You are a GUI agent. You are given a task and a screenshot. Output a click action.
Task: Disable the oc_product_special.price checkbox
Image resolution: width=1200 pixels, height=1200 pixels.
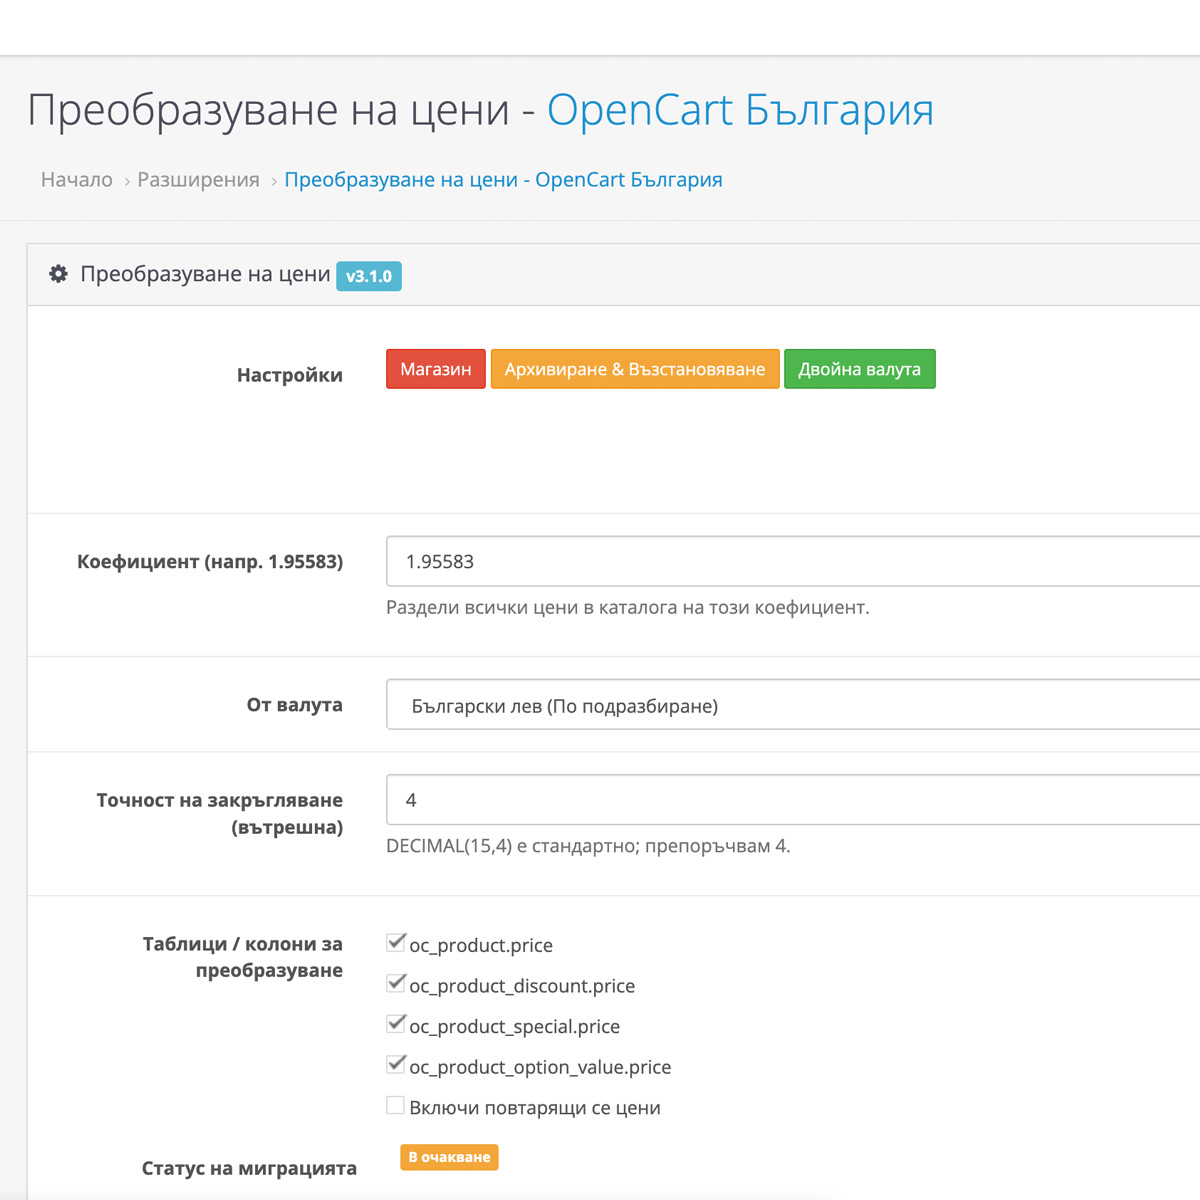pos(396,1024)
